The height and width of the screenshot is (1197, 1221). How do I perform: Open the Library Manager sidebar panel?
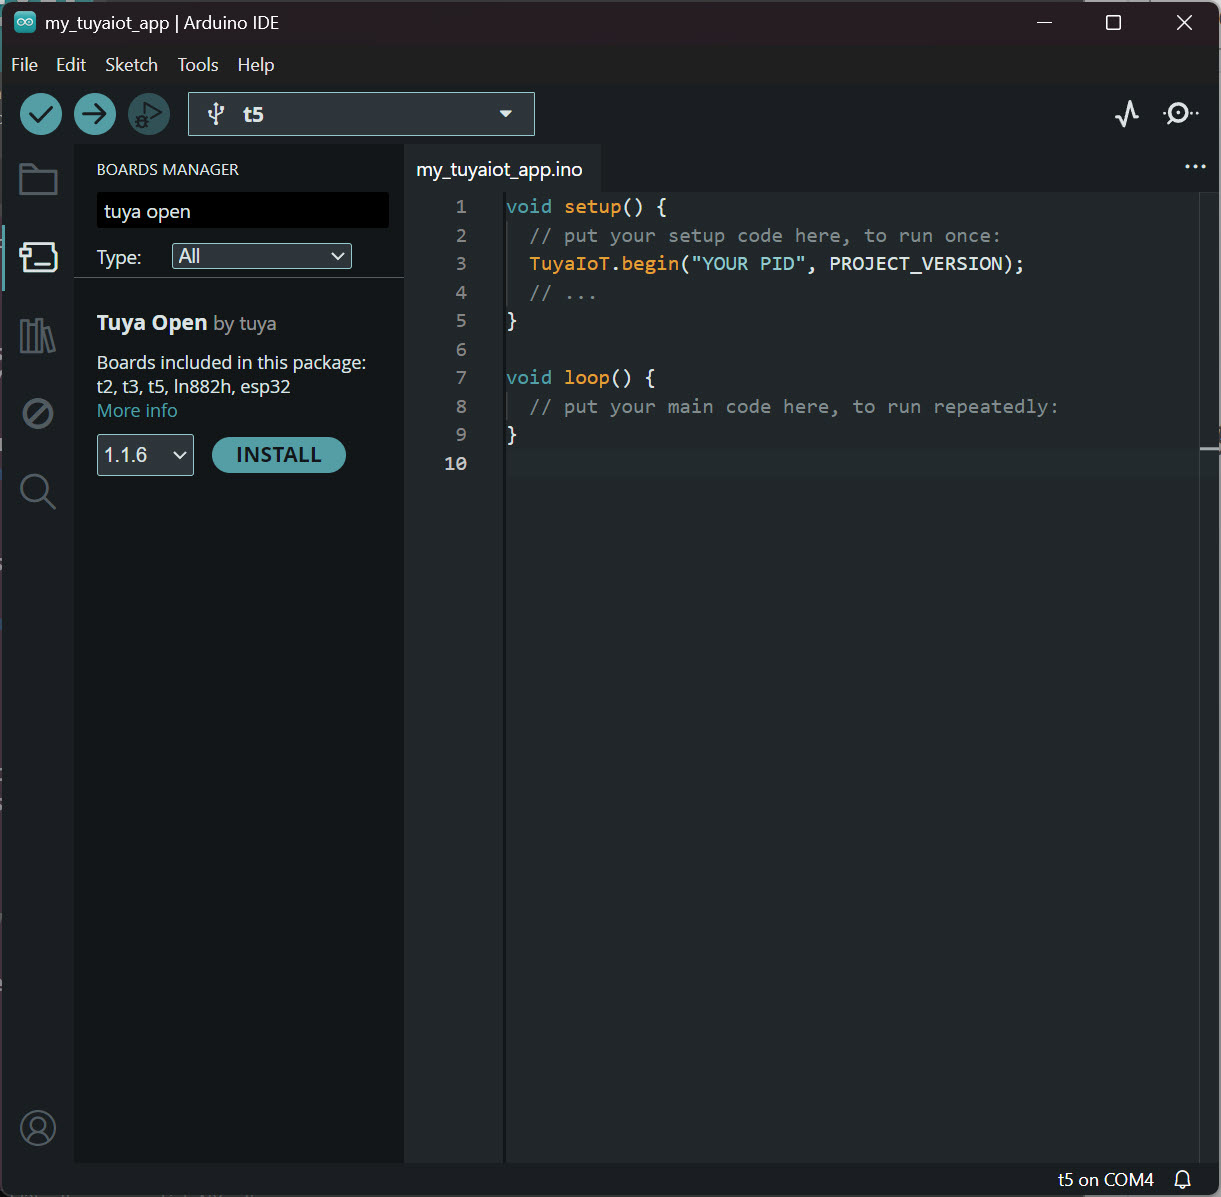tap(37, 335)
